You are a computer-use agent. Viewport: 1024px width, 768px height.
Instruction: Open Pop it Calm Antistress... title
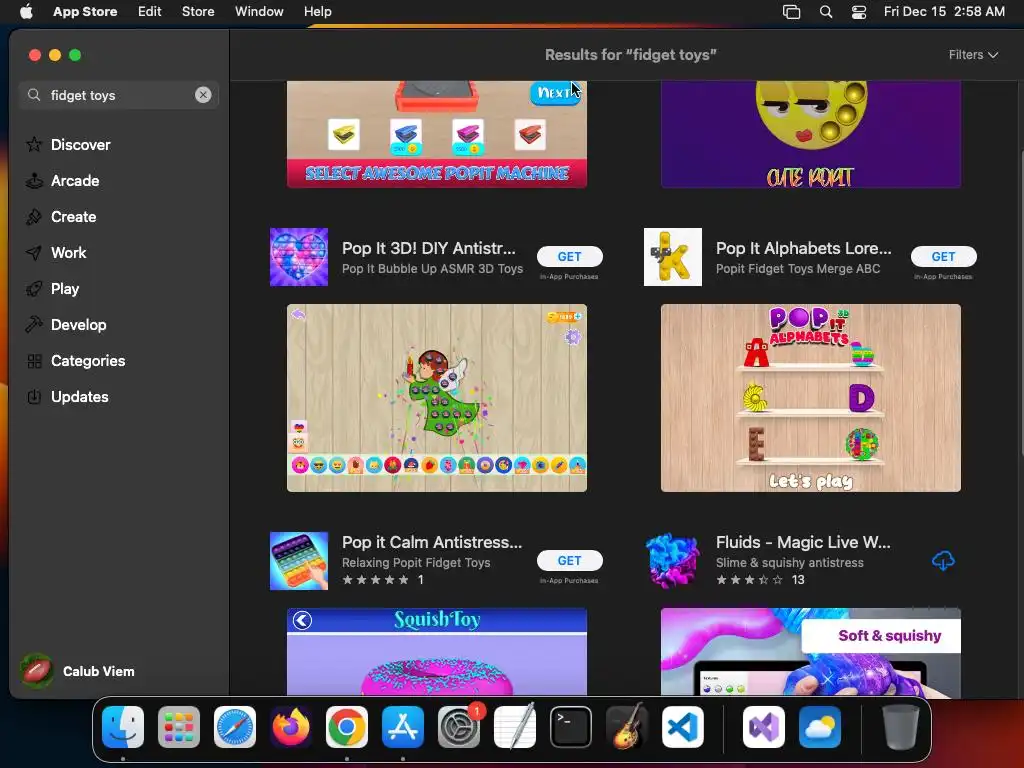(432, 542)
